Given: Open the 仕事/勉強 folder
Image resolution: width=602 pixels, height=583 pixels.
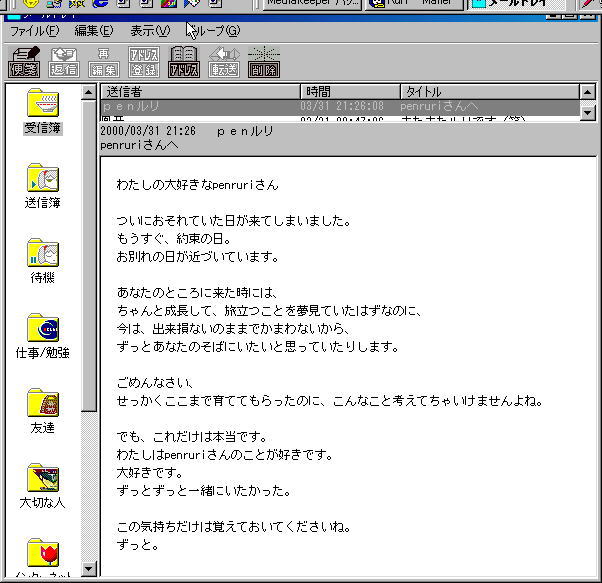Looking at the screenshot, I should tap(42, 336).
